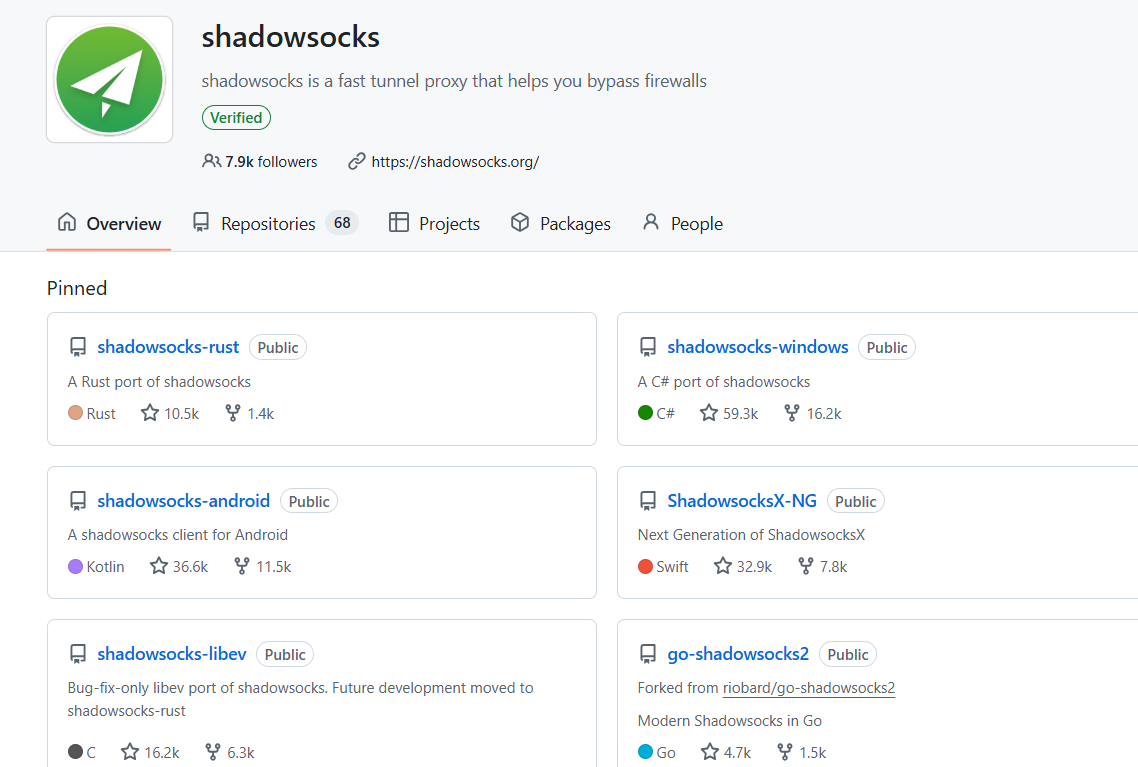Click the Verified badge
Screen dimensions: 1138x767
click(236, 118)
